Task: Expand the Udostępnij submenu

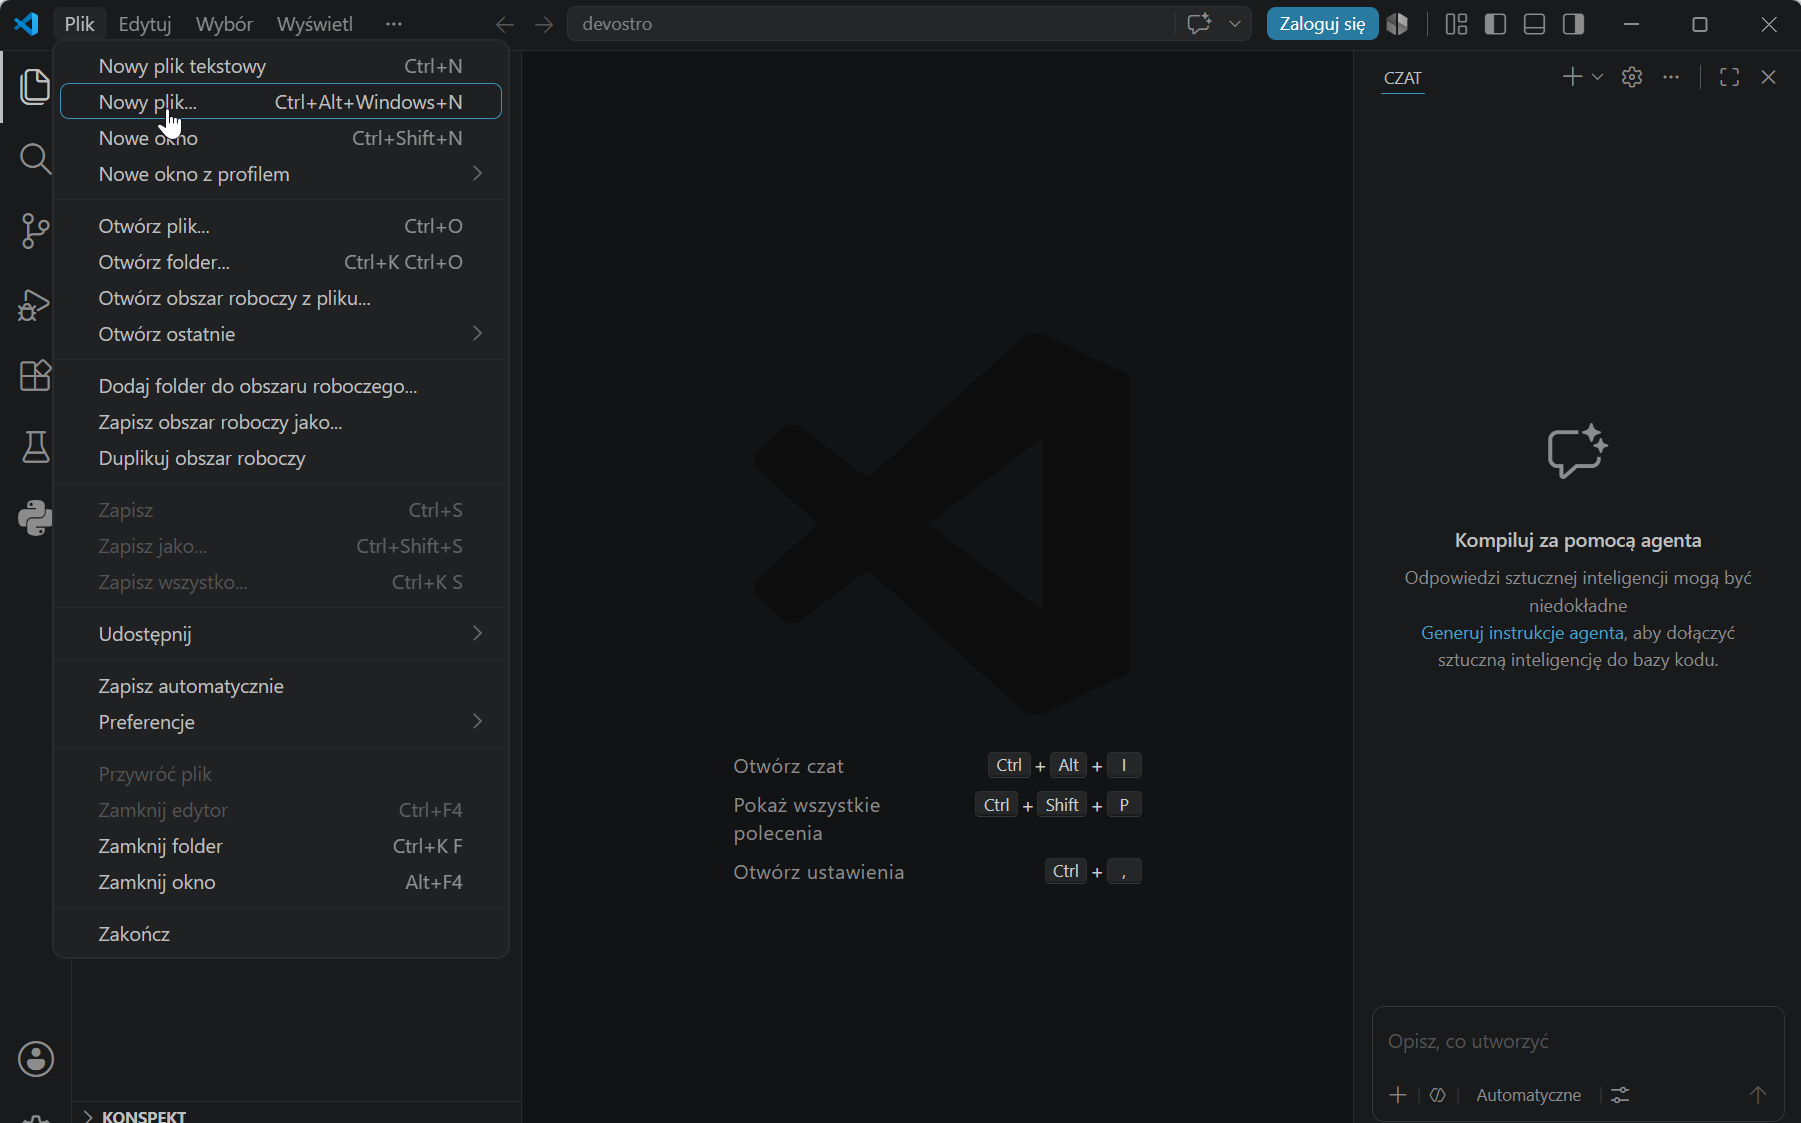Action: 281,634
